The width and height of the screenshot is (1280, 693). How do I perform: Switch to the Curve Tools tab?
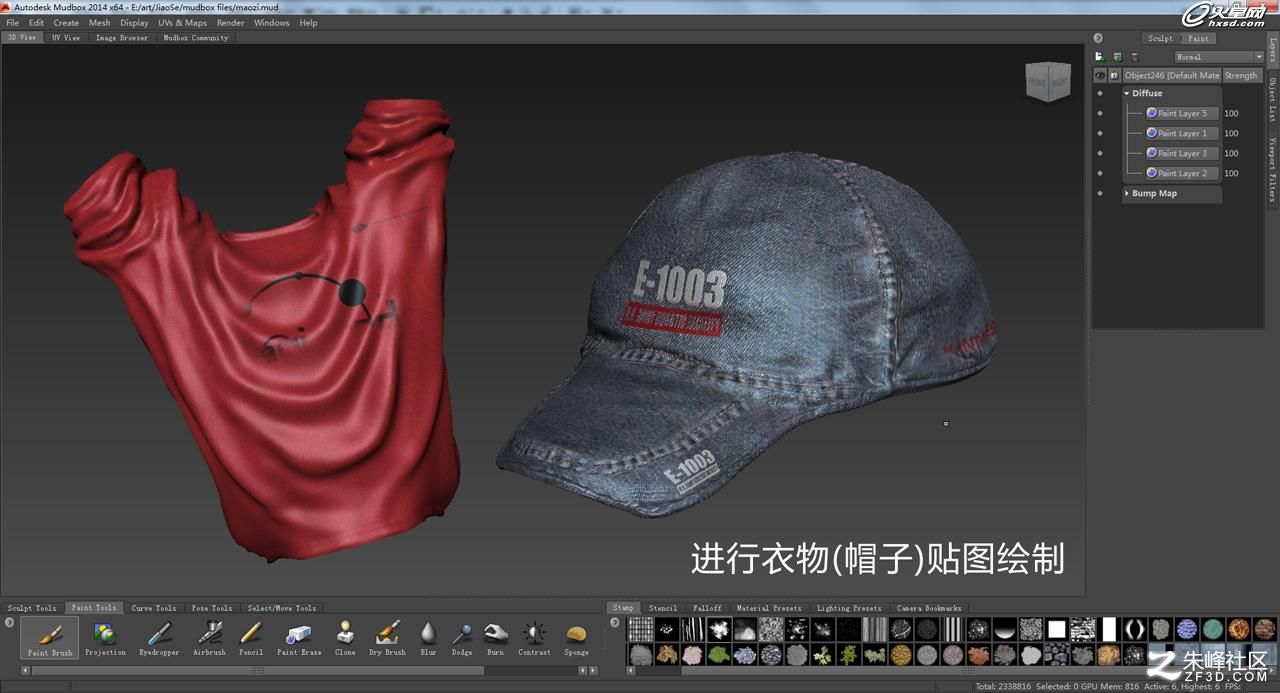point(154,607)
